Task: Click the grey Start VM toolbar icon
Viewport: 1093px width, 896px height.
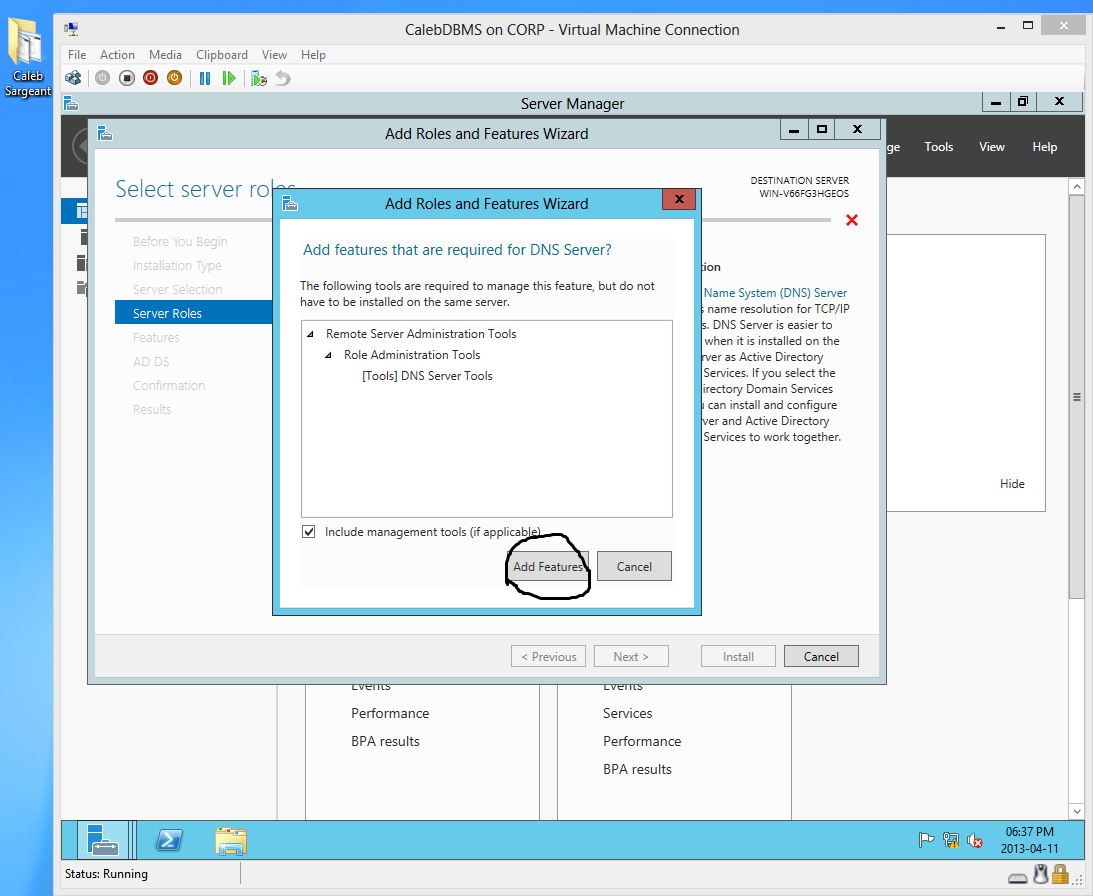Action: [102, 78]
